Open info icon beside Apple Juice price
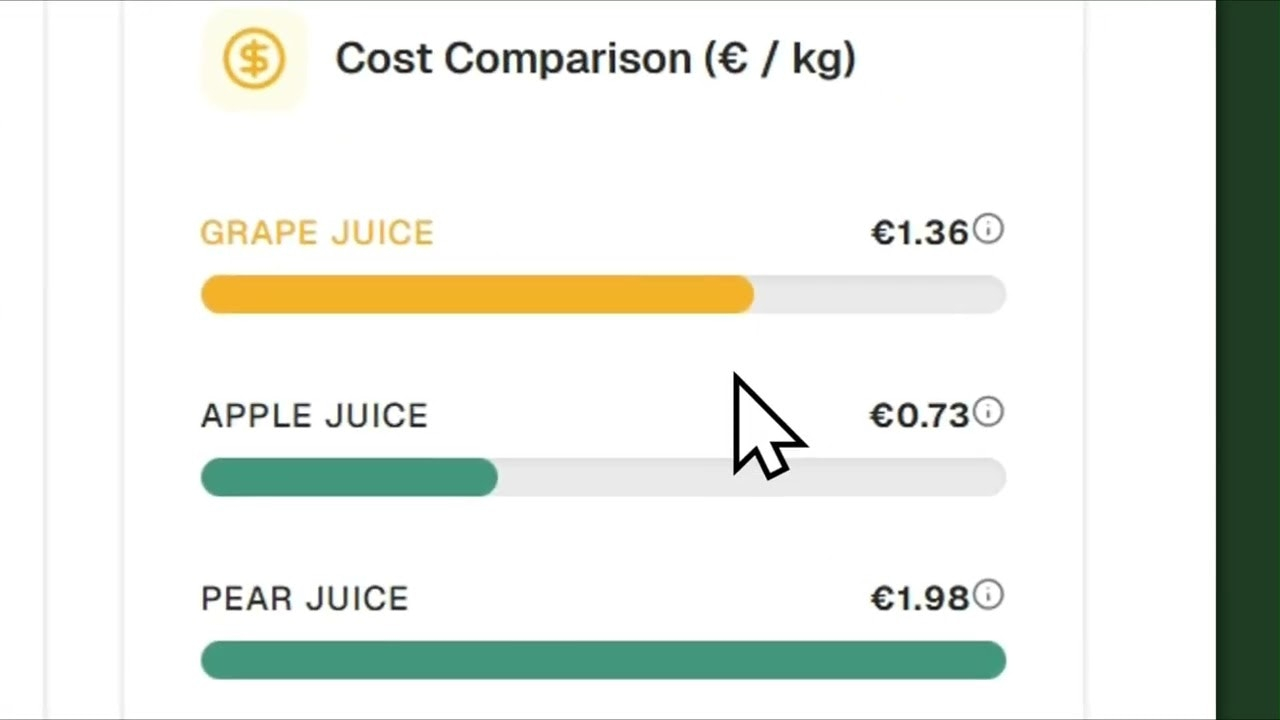Image resolution: width=1280 pixels, height=720 pixels. pos(988,412)
